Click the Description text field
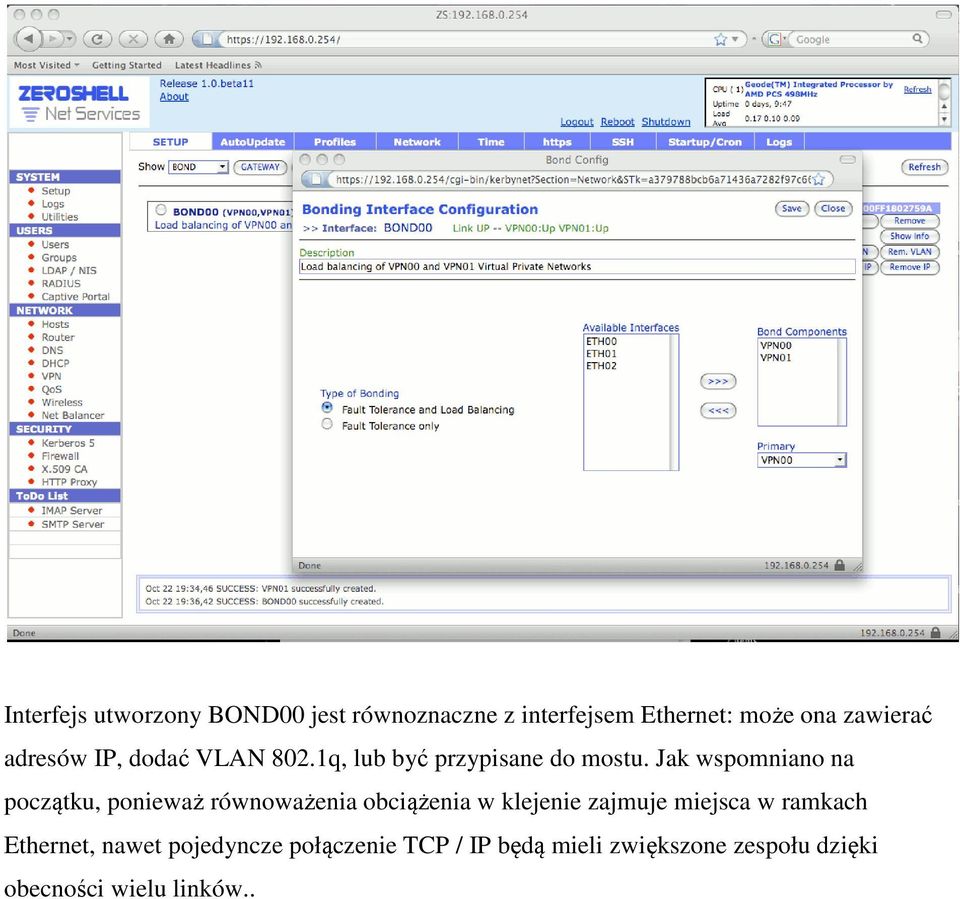The height and width of the screenshot is (899, 960). (577, 266)
